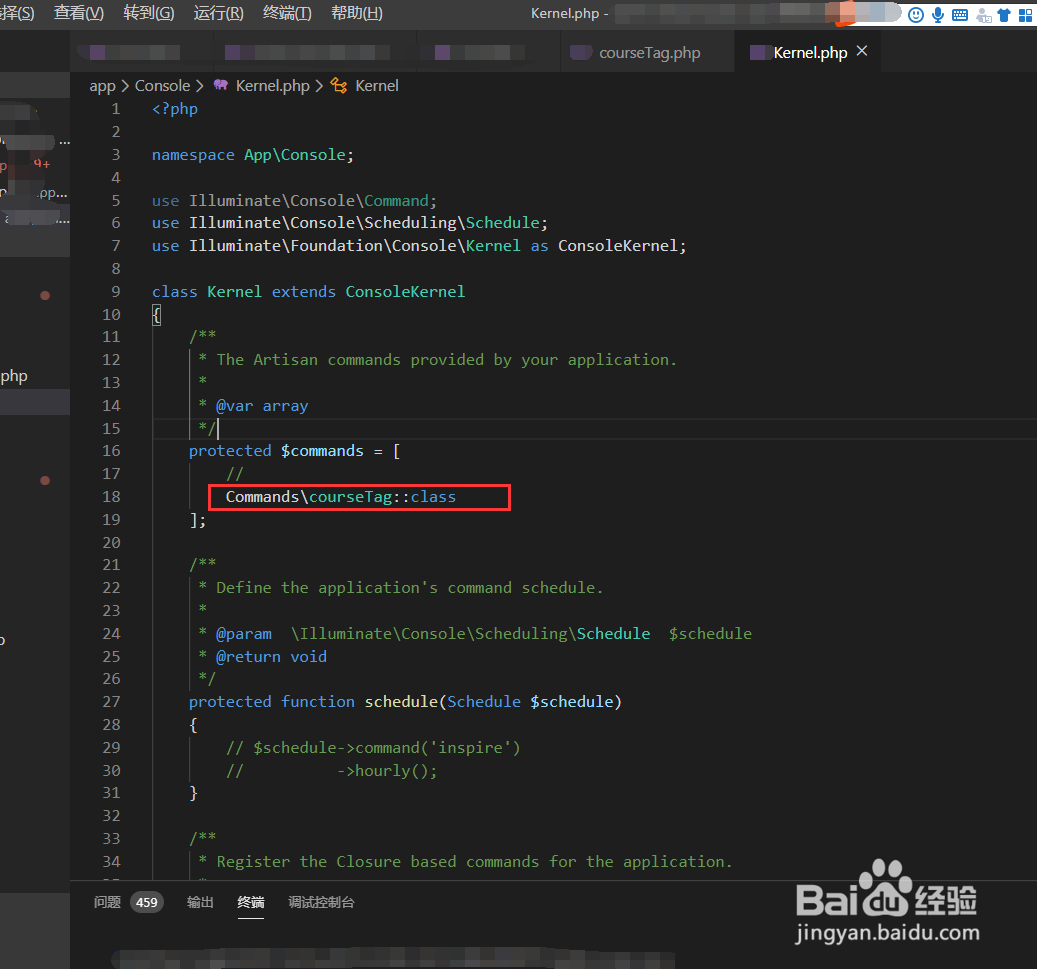Click the commented "command('inspire')" line
1037x969 pixels.
pyautogui.click(x=373, y=748)
